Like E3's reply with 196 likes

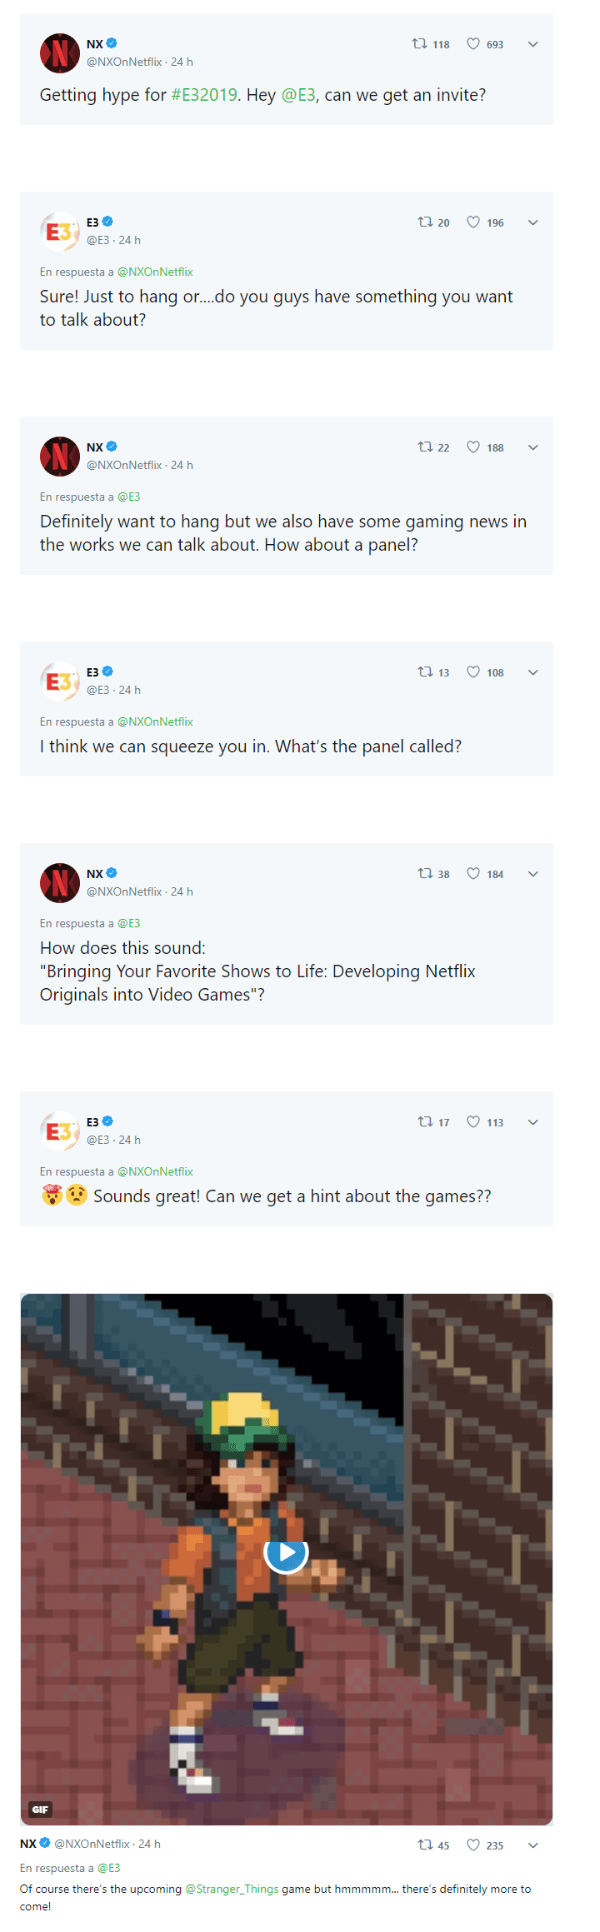point(474,222)
